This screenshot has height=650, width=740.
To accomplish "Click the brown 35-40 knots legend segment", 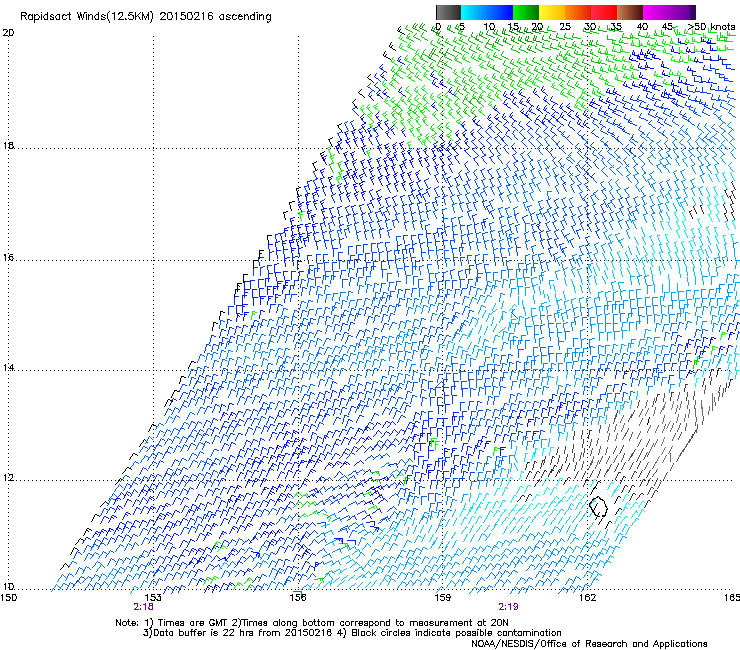I will pyautogui.click(x=630, y=12).
